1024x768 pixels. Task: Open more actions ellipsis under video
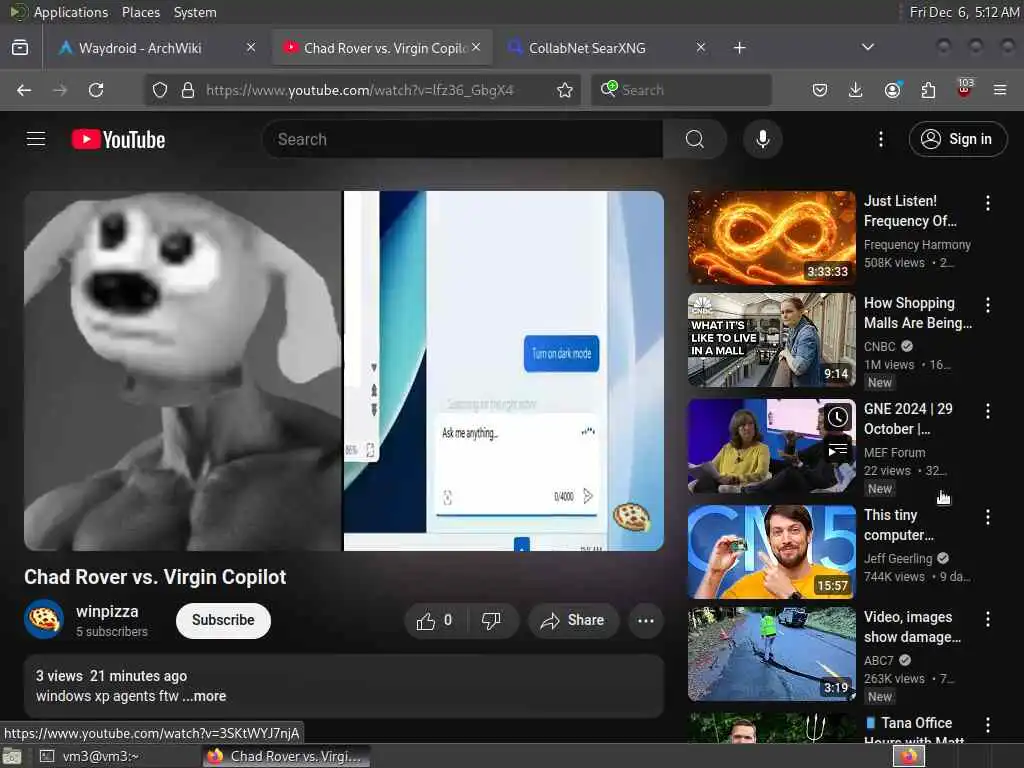pos(645,620)
